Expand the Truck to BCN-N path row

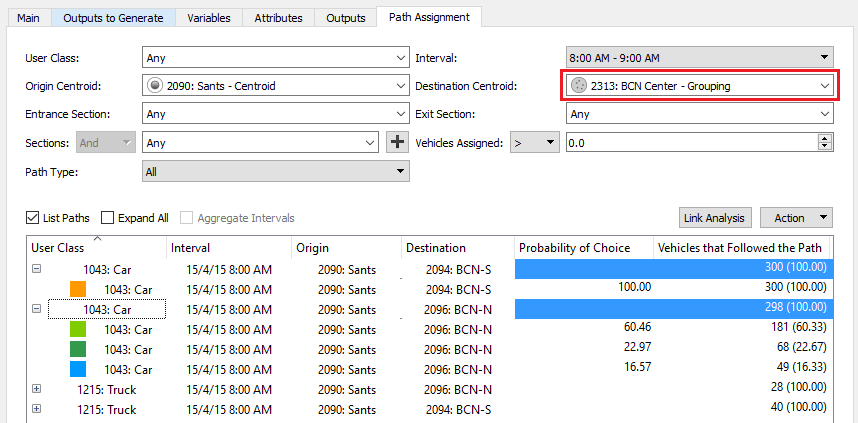37,389
